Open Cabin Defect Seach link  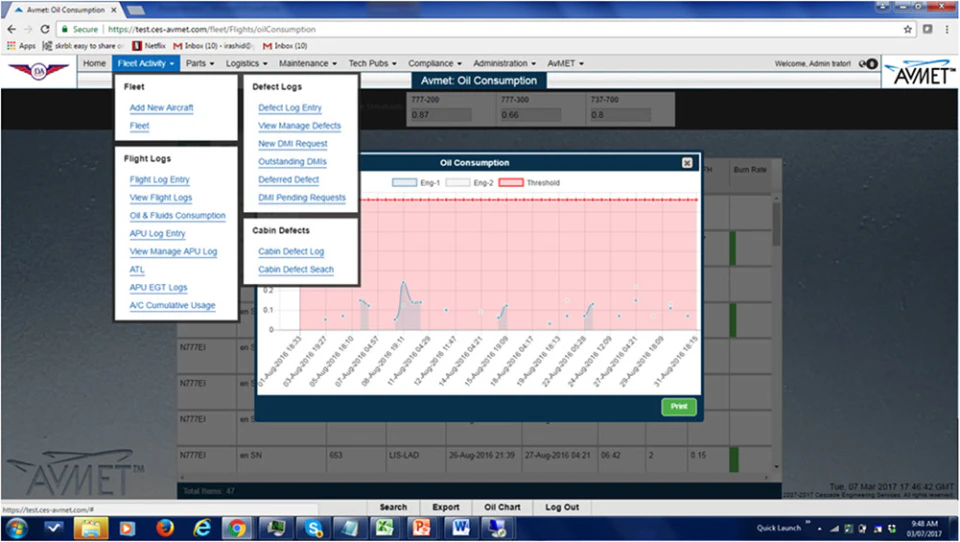(x=296, y=269)
